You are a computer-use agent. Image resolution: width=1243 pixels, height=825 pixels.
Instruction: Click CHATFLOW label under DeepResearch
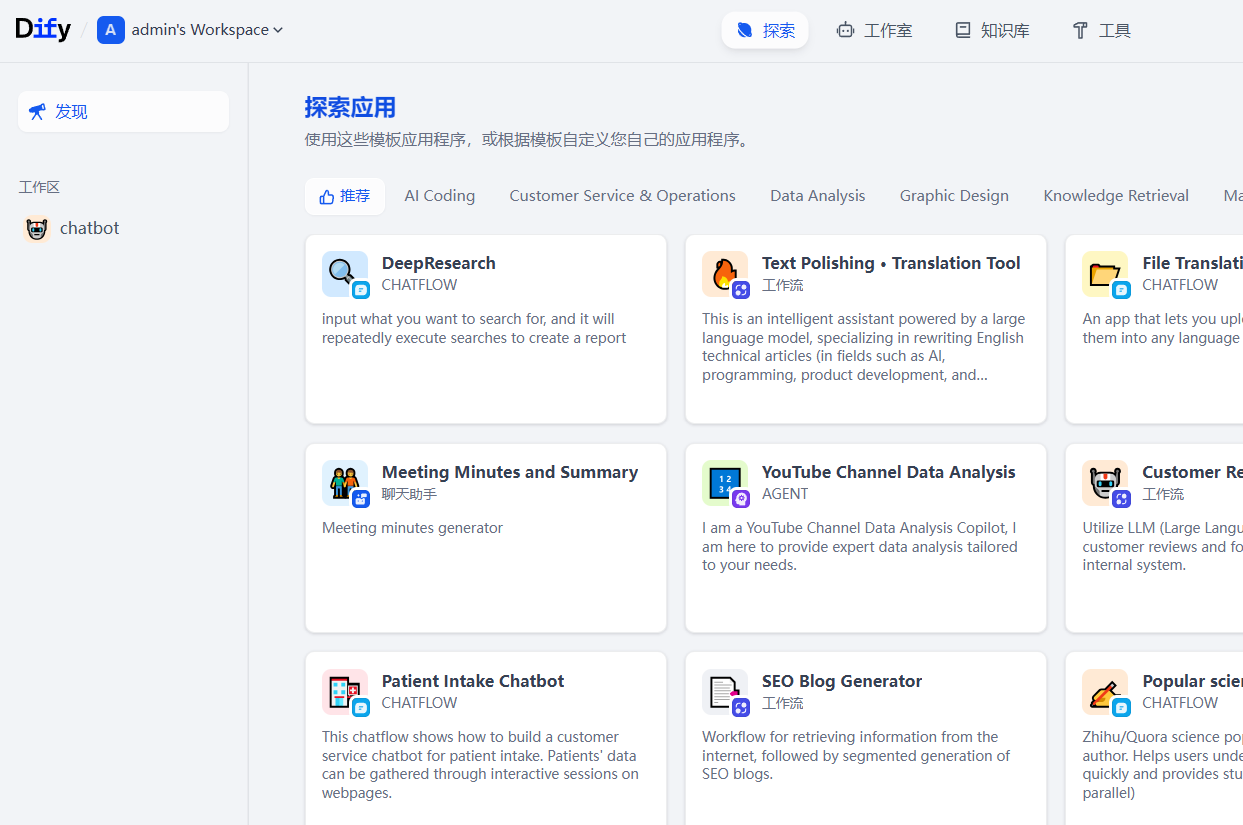420,285
